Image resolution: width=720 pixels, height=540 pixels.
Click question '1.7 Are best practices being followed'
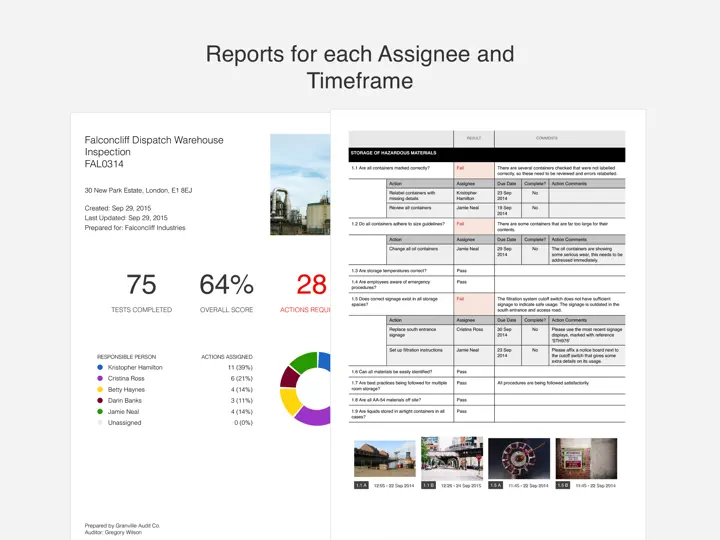click(x=399, y=386)
